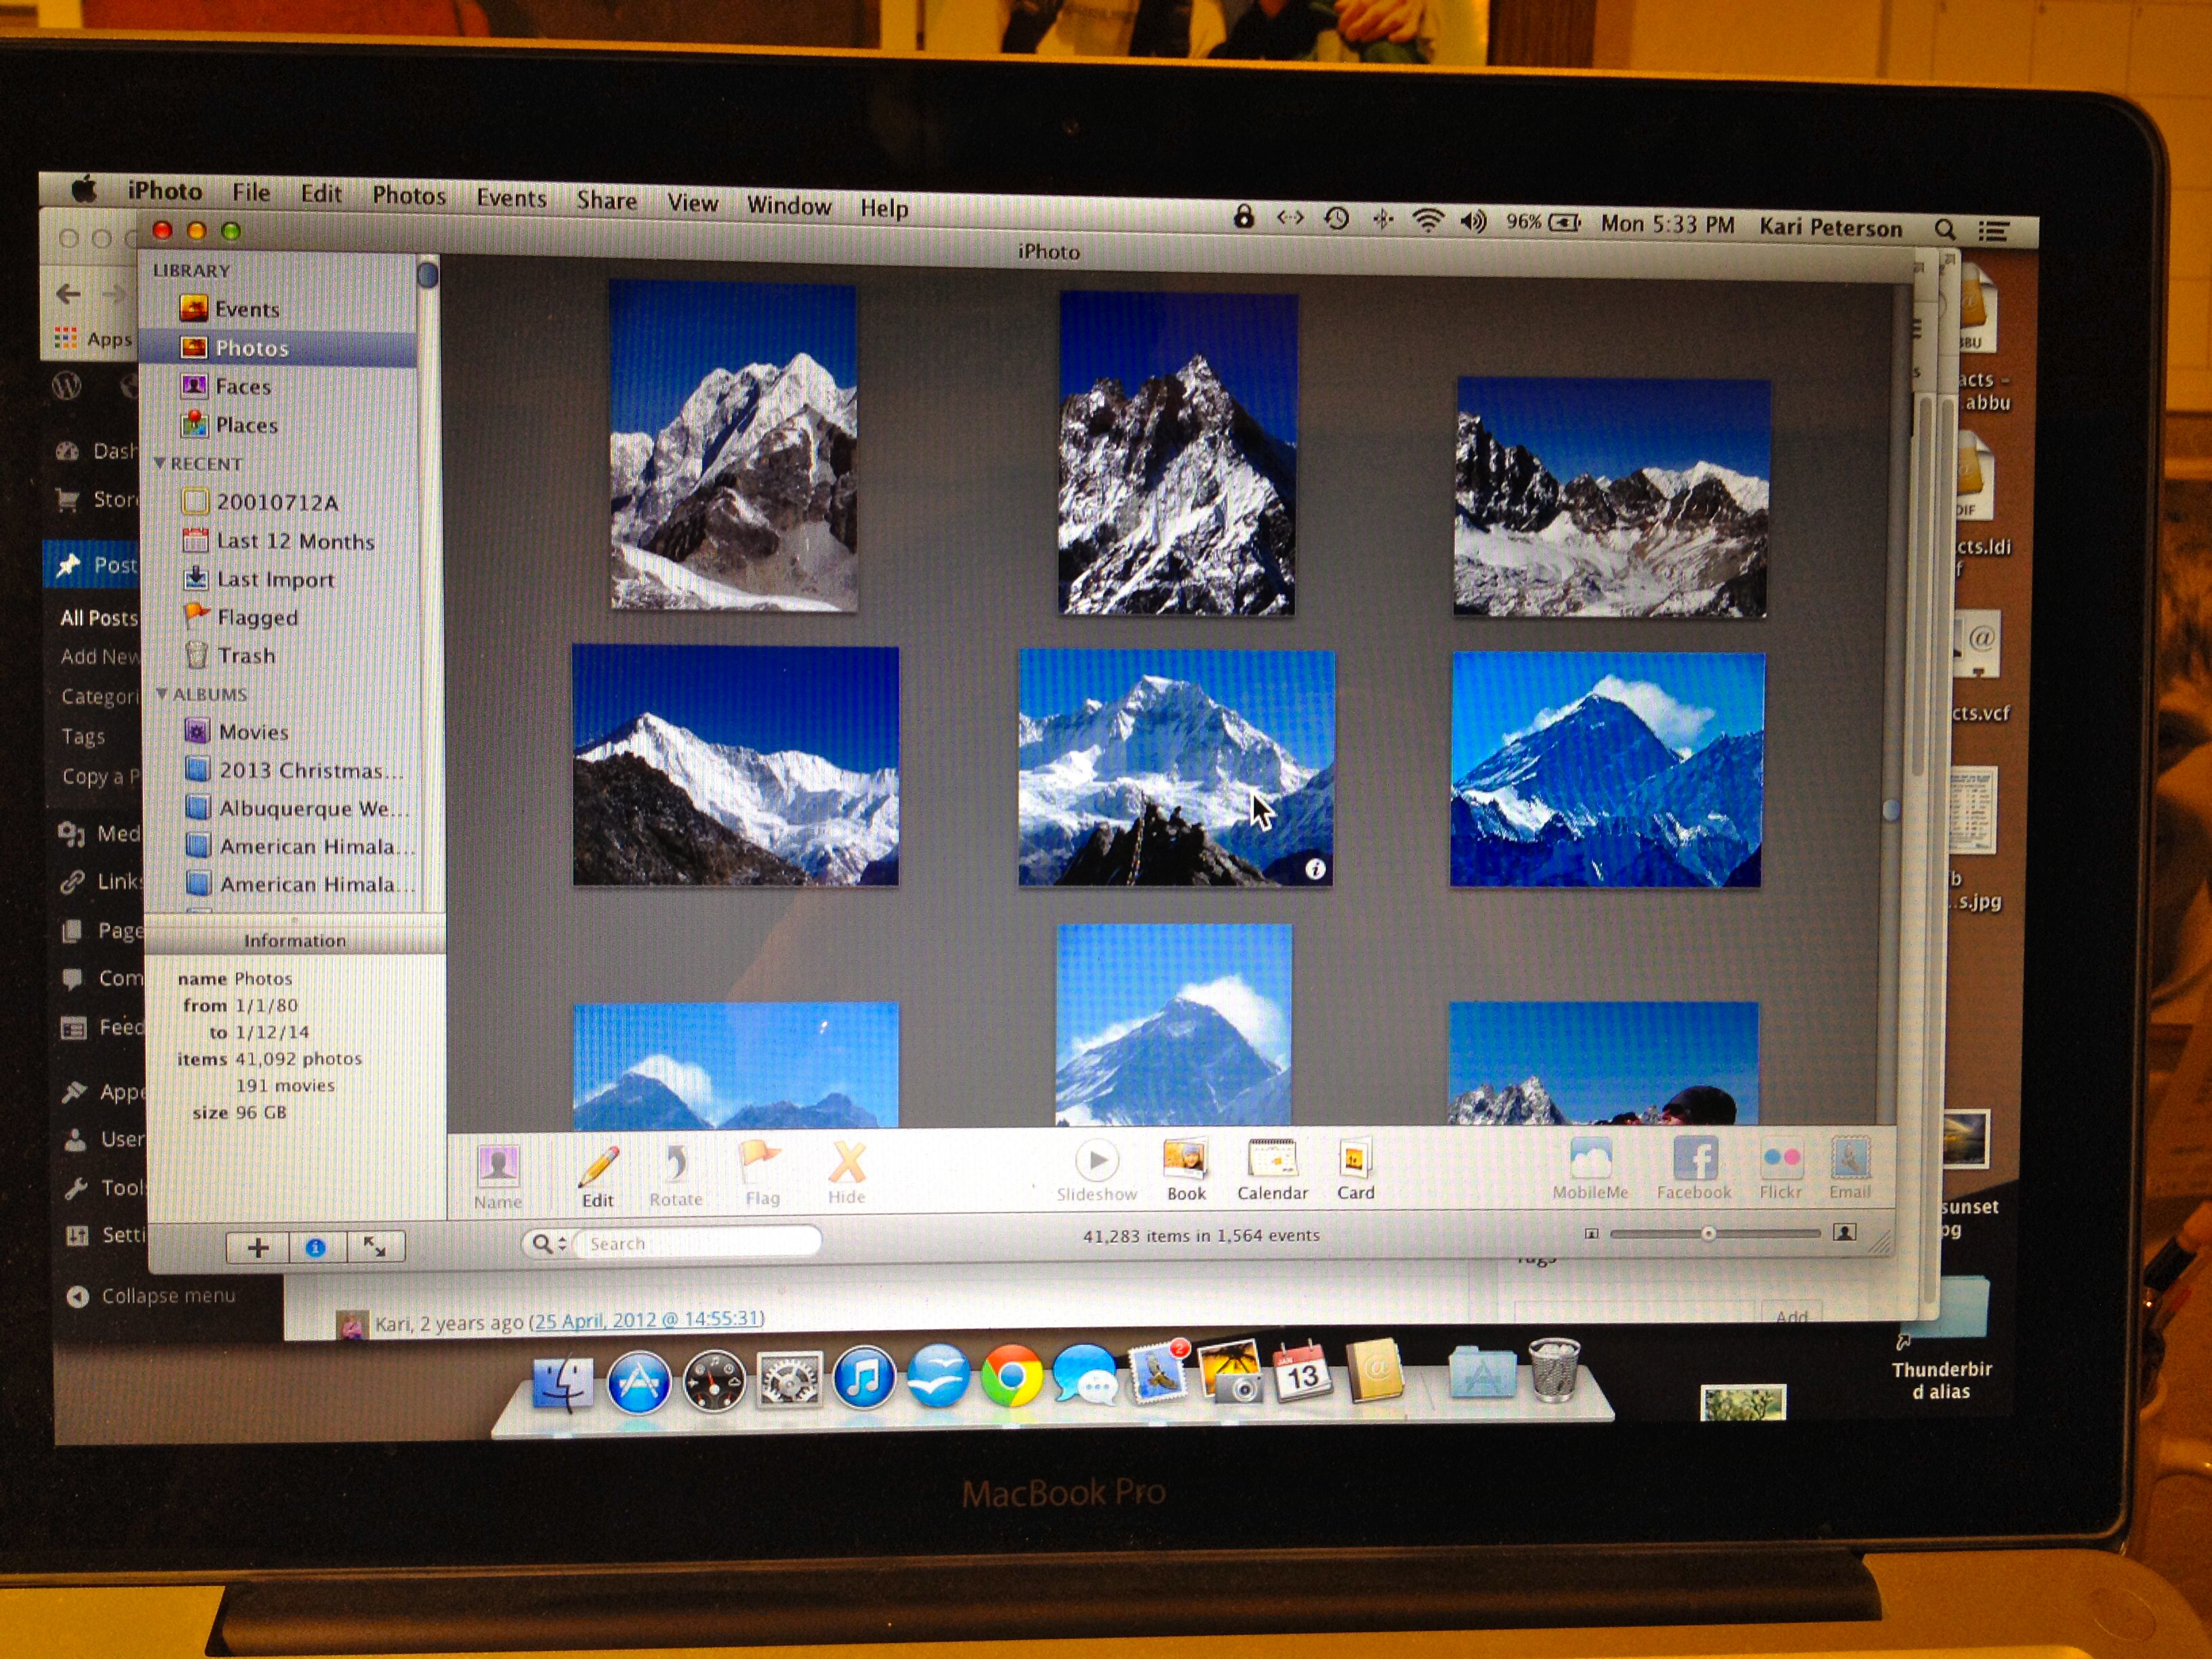Click the Edit pencil icon
The image size is (2212, 1659).
tap(598, 1166)
